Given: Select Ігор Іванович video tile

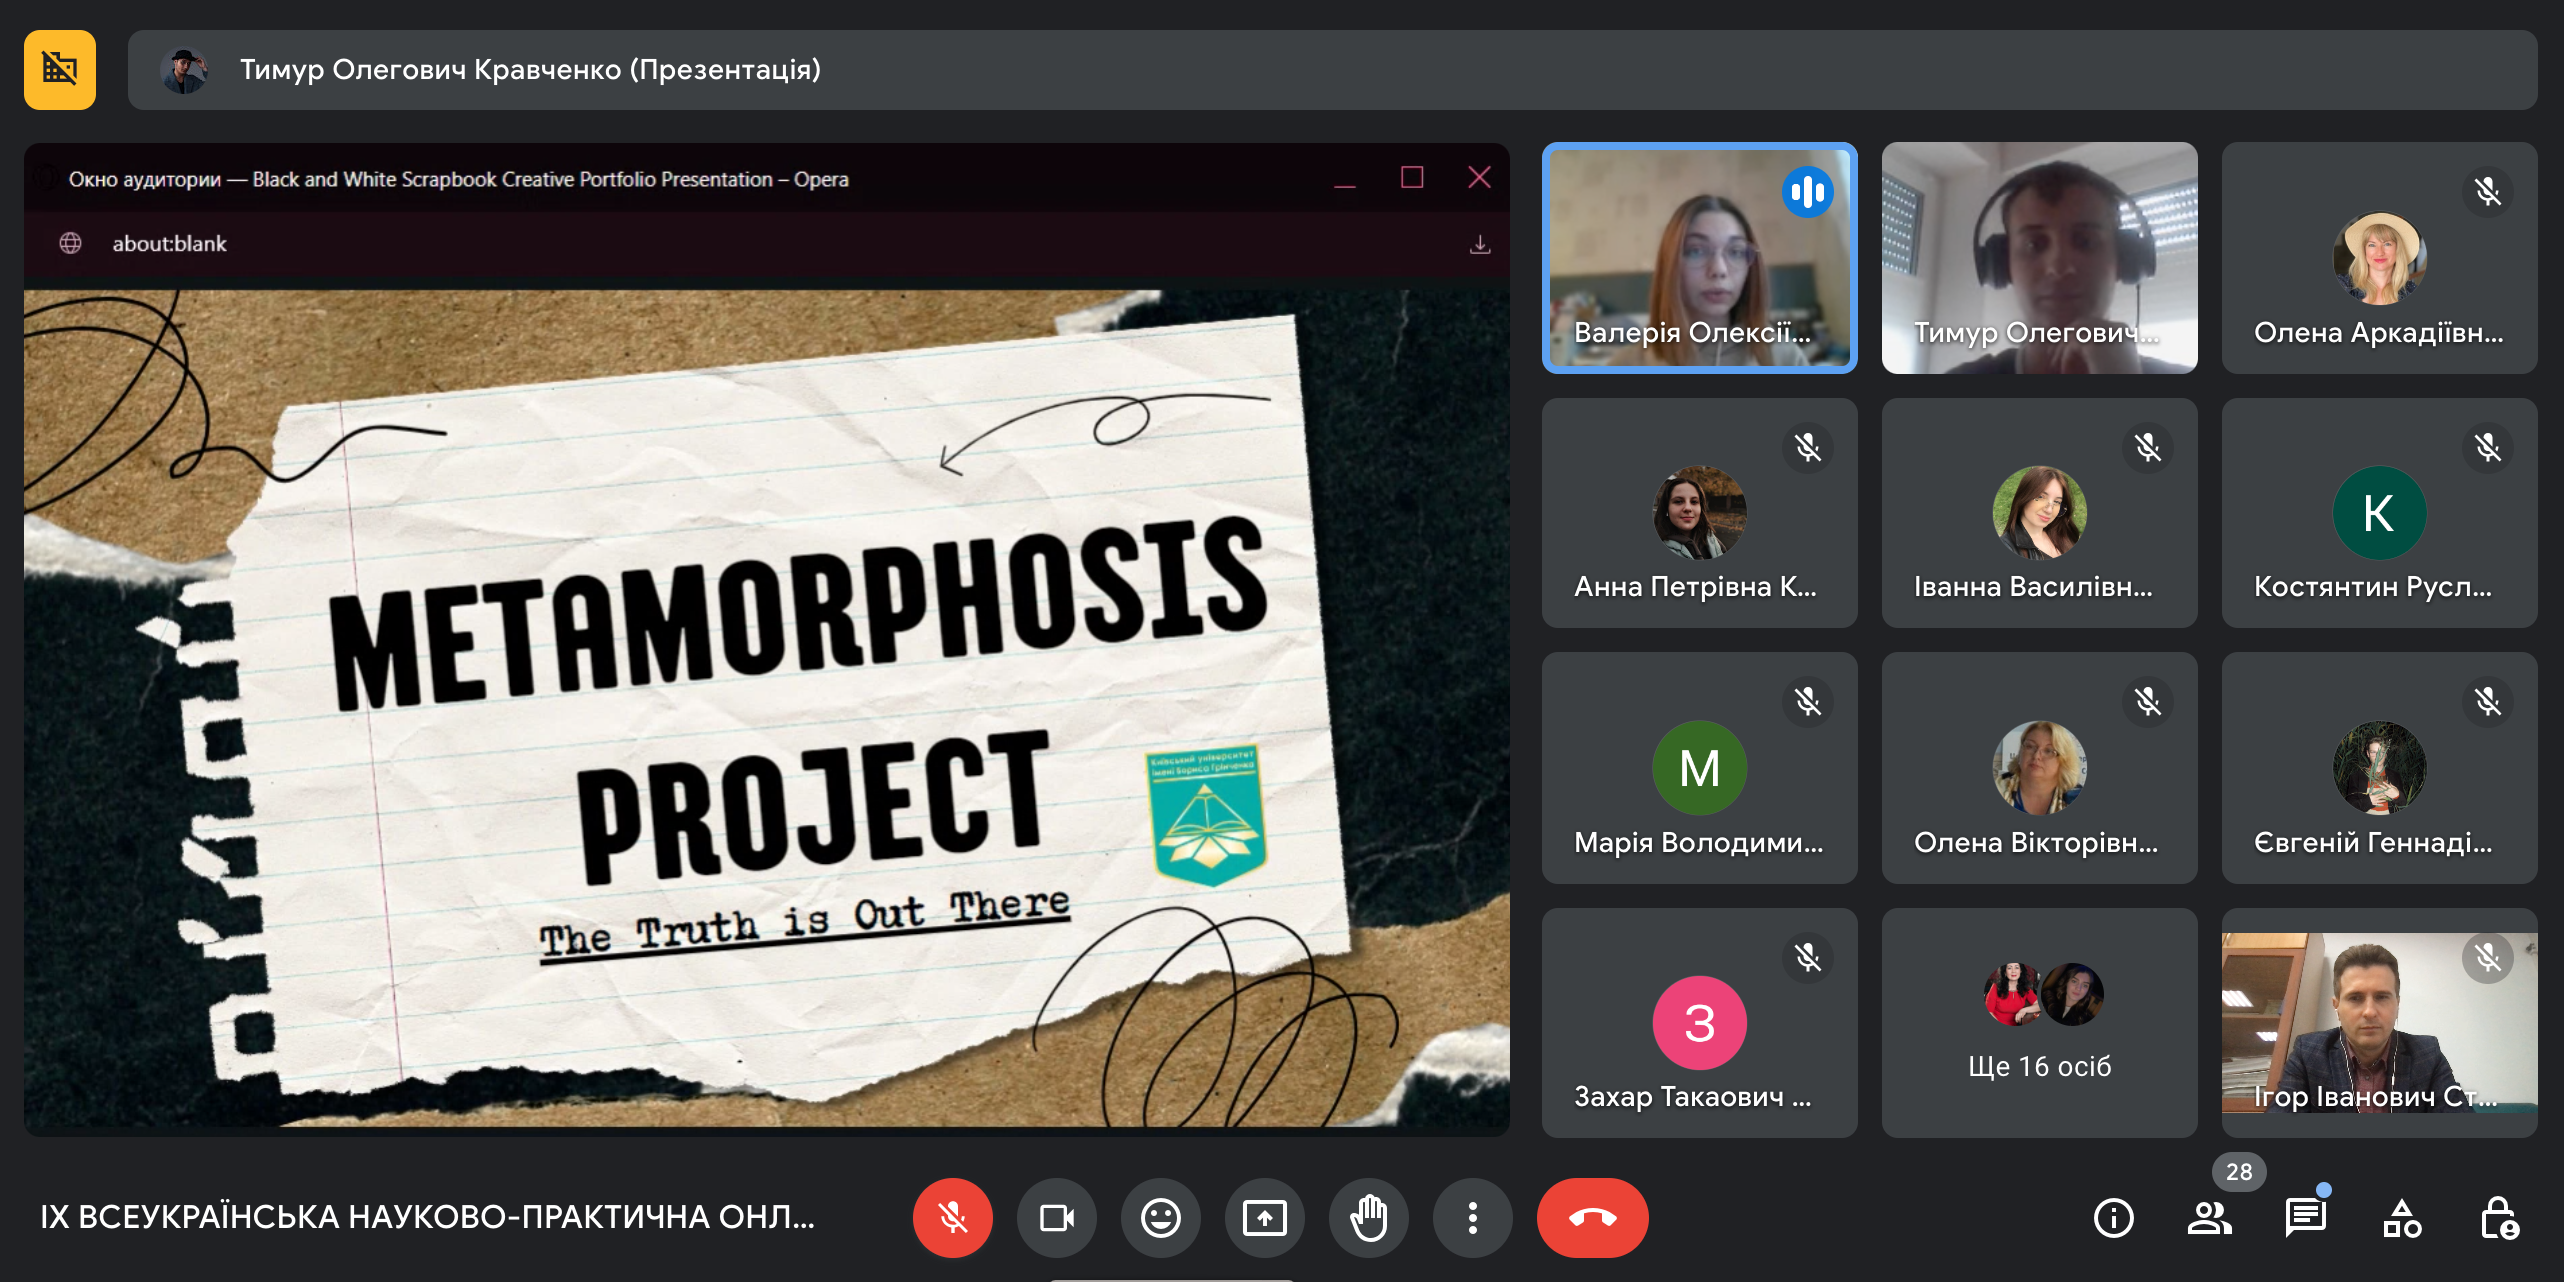Looking at the screenshot, I should click(2379, 1022).
